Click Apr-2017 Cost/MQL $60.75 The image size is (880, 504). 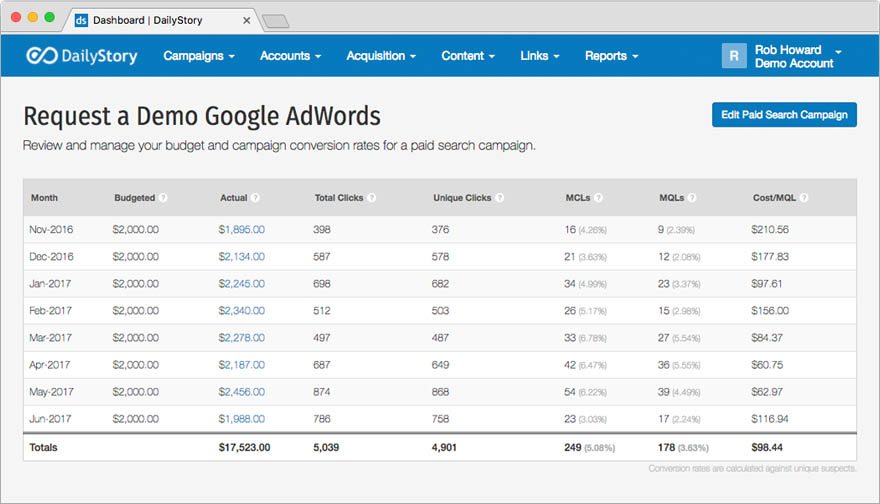point(767,365)
